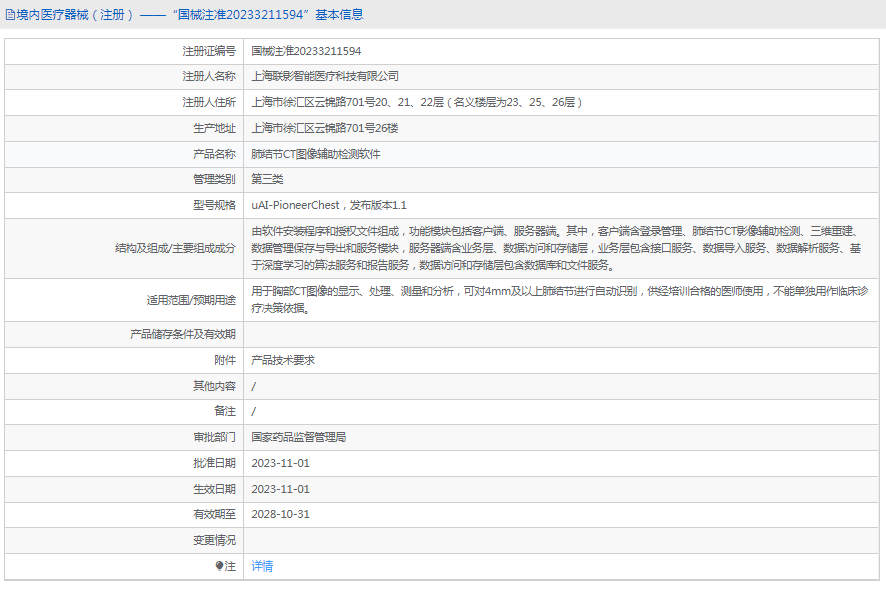This screenshot has width=886, height=589.
Task: Click the 生产地址 label
Action: pos(214,128)
